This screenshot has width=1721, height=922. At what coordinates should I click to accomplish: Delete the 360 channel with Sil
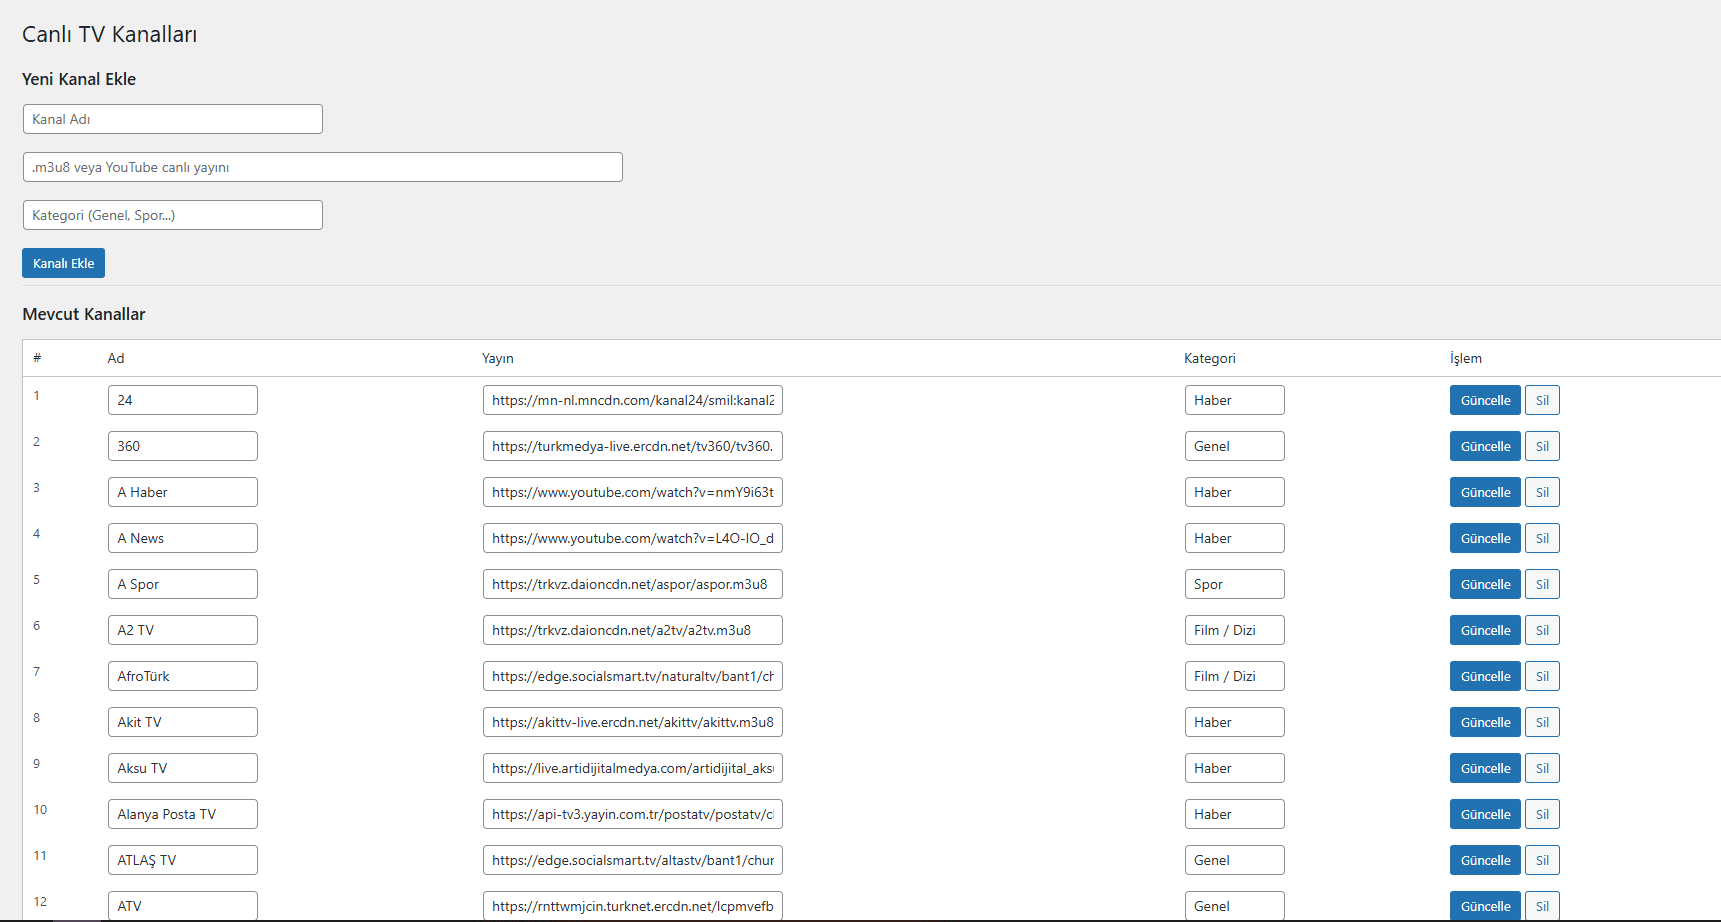coord(1541,446)
